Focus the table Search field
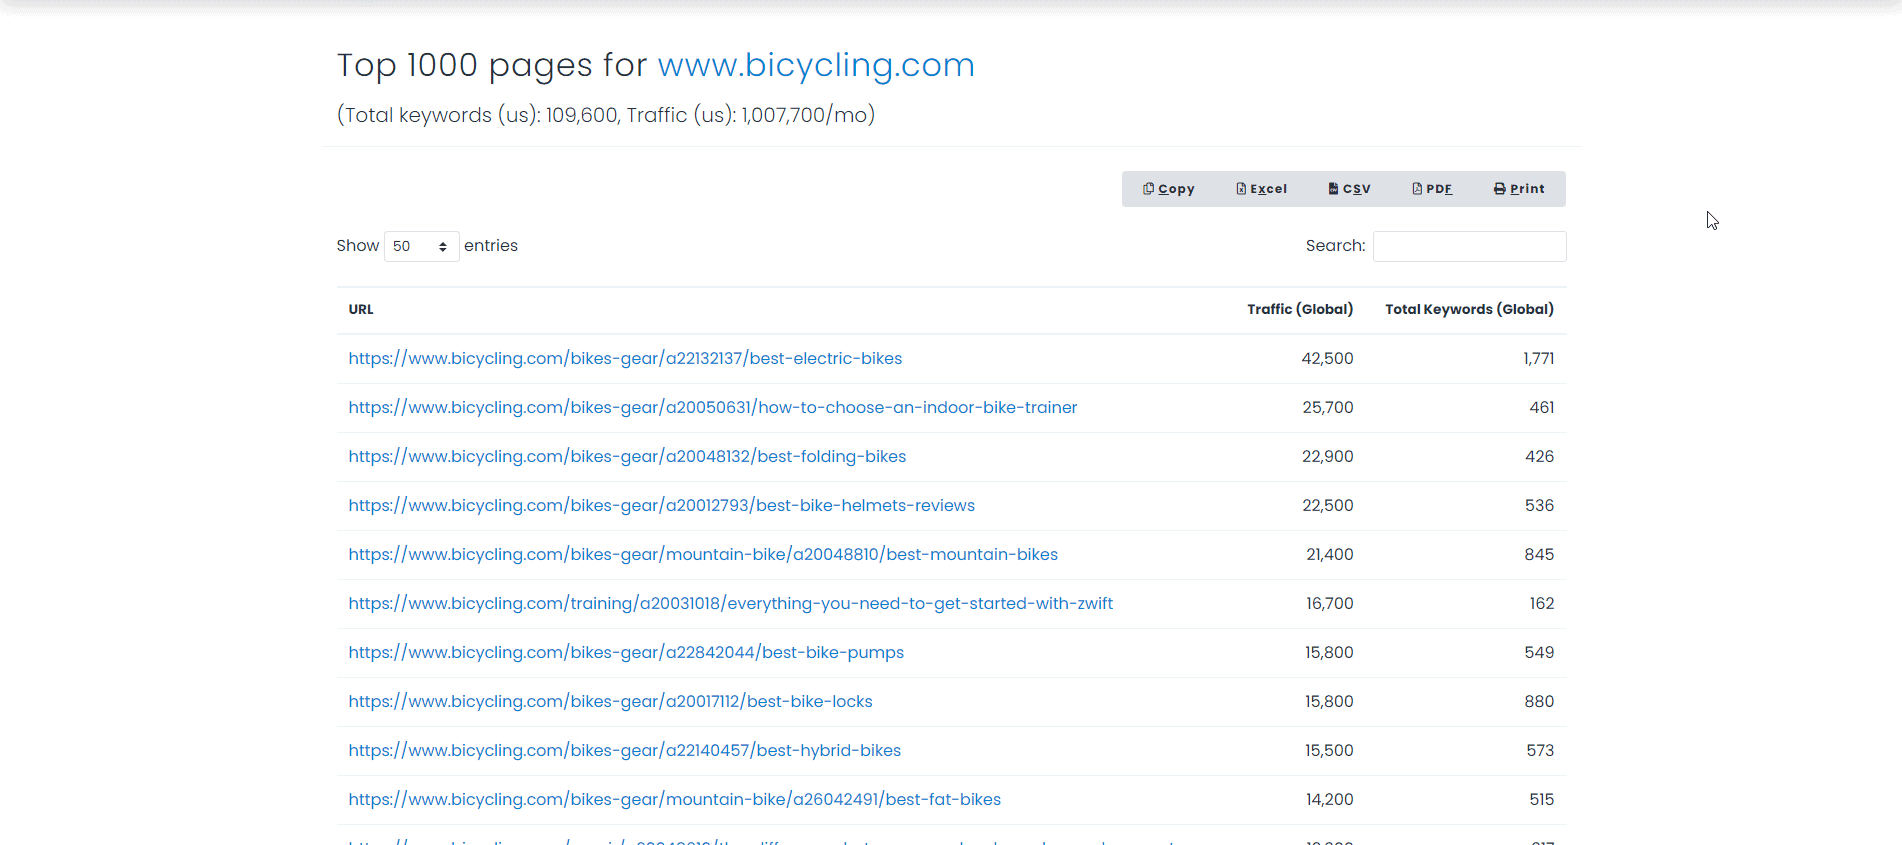The image size is (1902, 845). [1469, 246]
